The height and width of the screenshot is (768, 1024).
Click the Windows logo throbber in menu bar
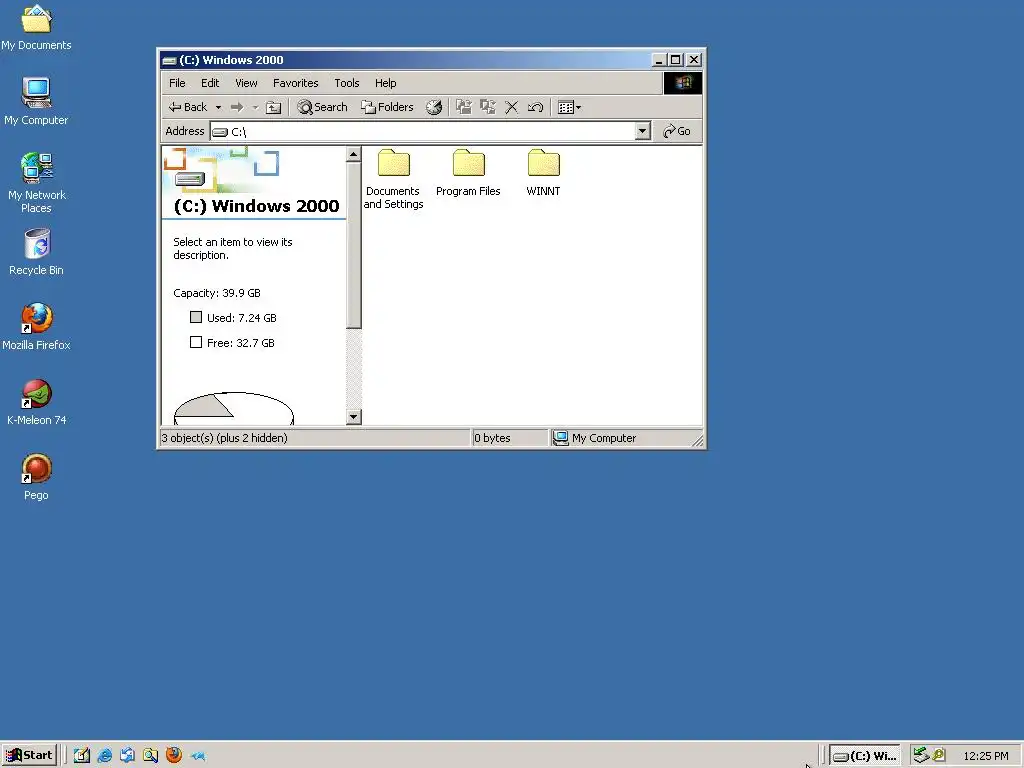pyautogui.click(x=682, y=83)
